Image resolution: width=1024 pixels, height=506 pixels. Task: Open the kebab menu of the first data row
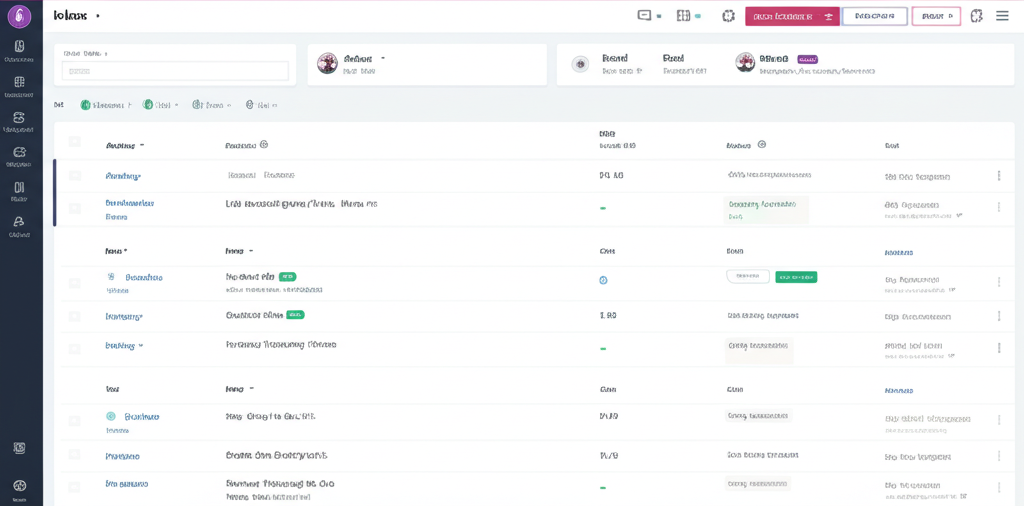tap(999, 176)
